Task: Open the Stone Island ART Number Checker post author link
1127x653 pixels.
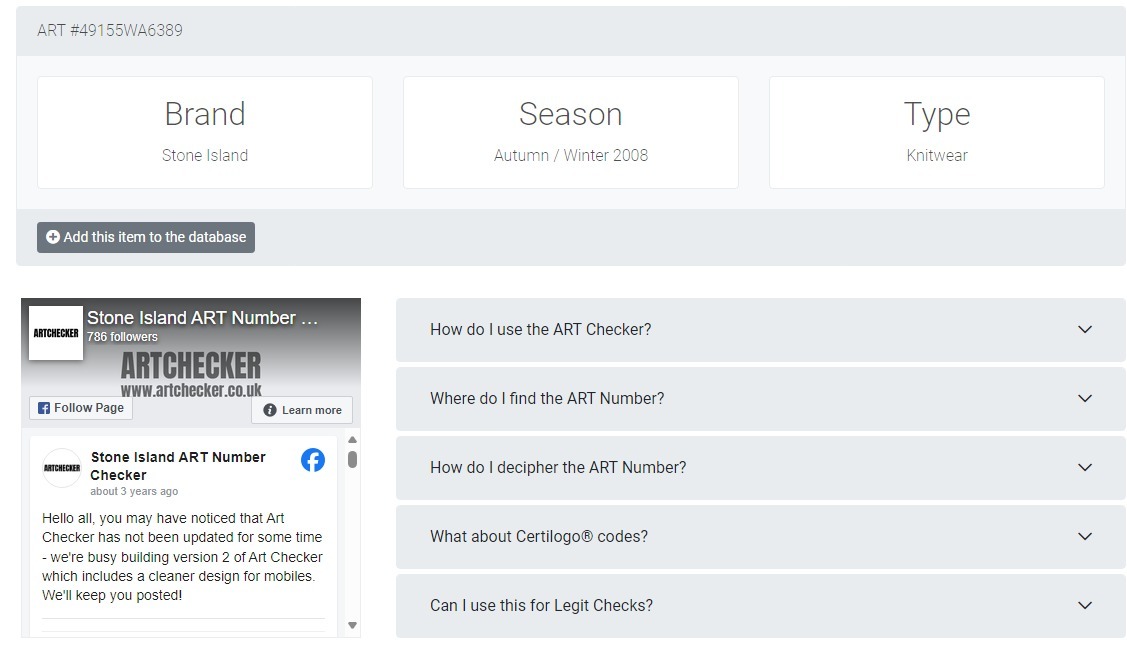Action: coord(178,466)
